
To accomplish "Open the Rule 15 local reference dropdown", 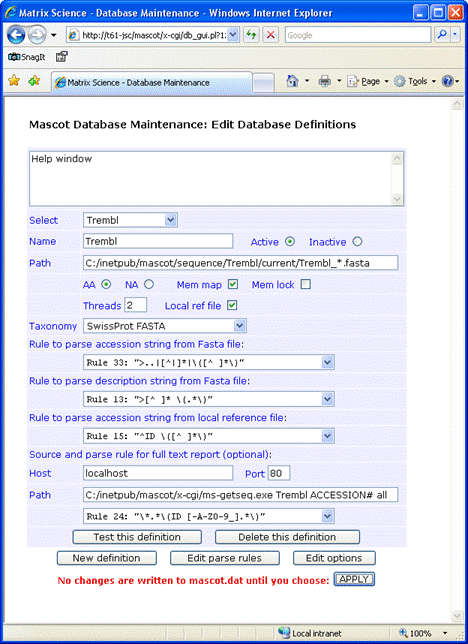I will 209,436.
